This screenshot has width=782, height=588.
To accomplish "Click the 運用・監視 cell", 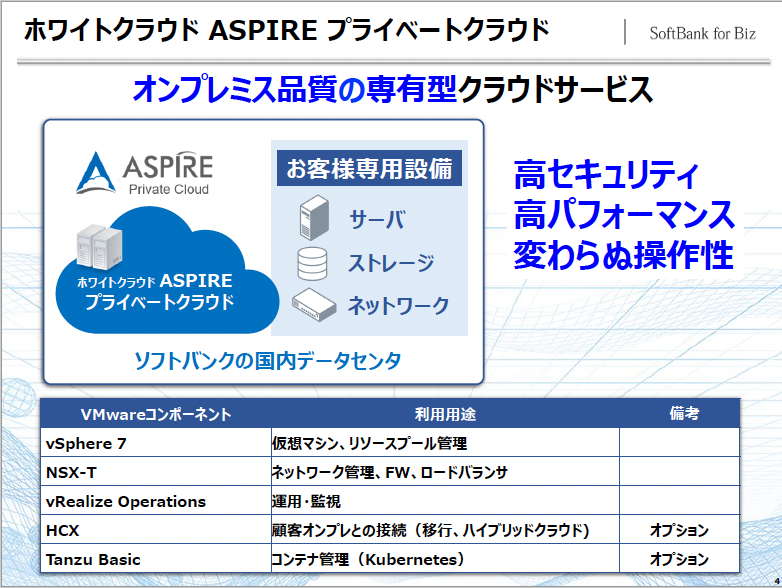I will (445, 501).
